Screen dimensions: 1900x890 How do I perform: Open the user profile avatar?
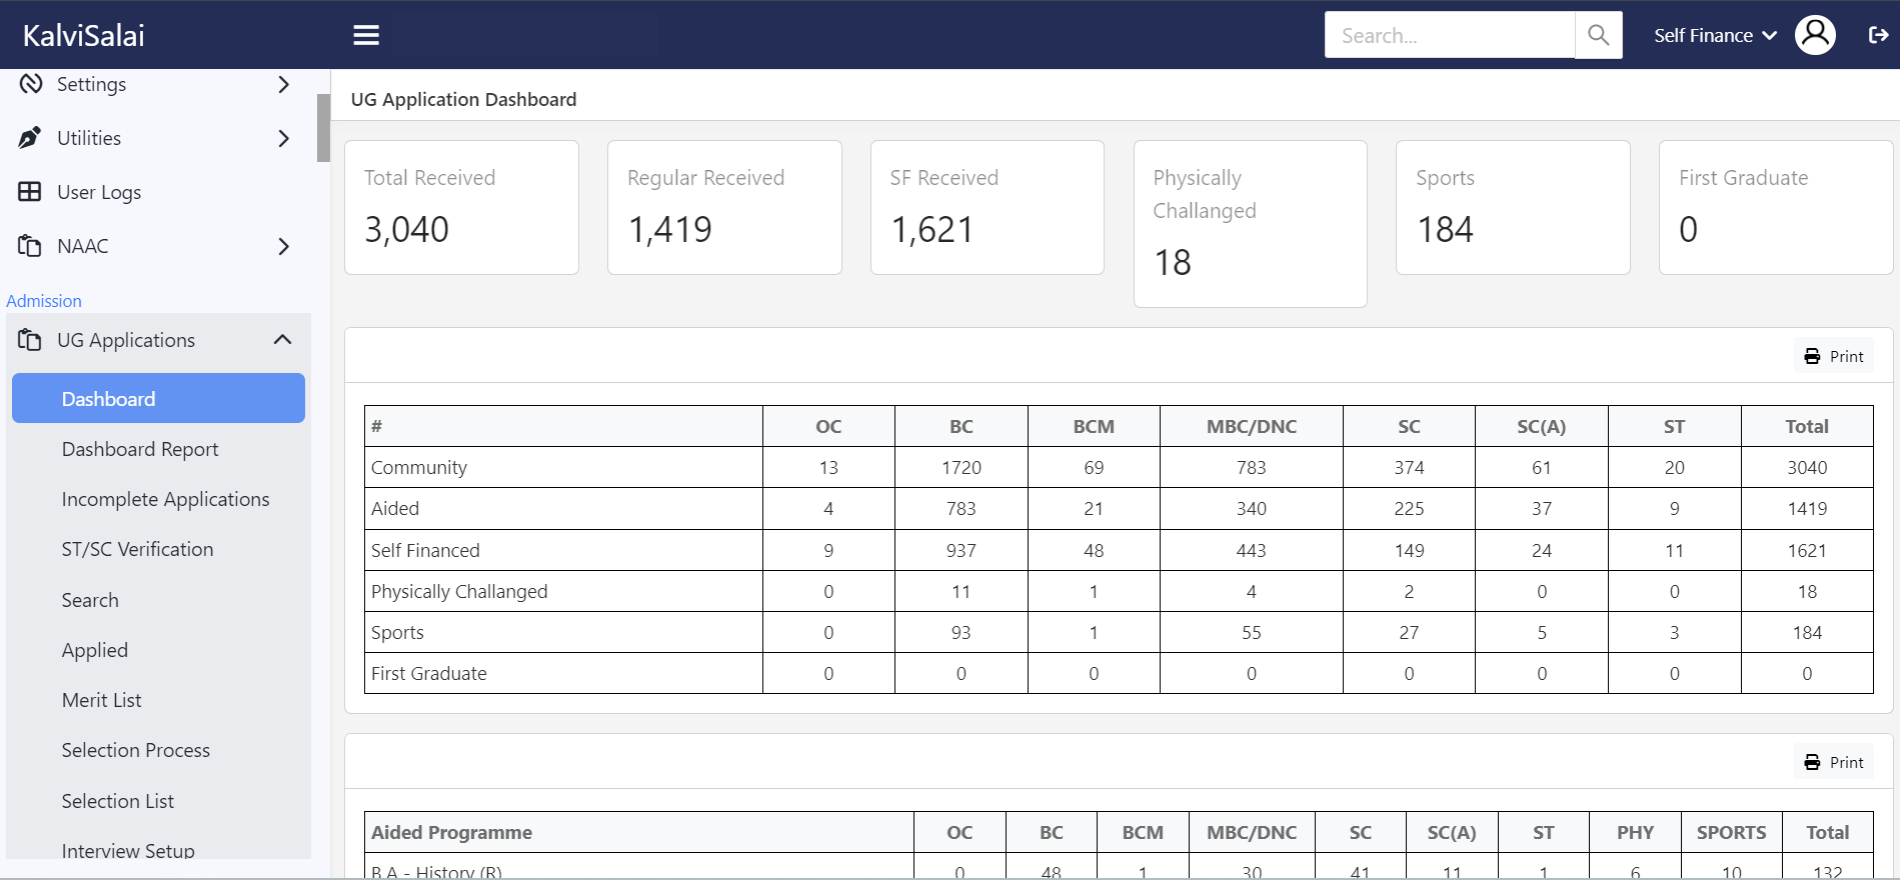pyautogui.click(x=1815, y=35)
